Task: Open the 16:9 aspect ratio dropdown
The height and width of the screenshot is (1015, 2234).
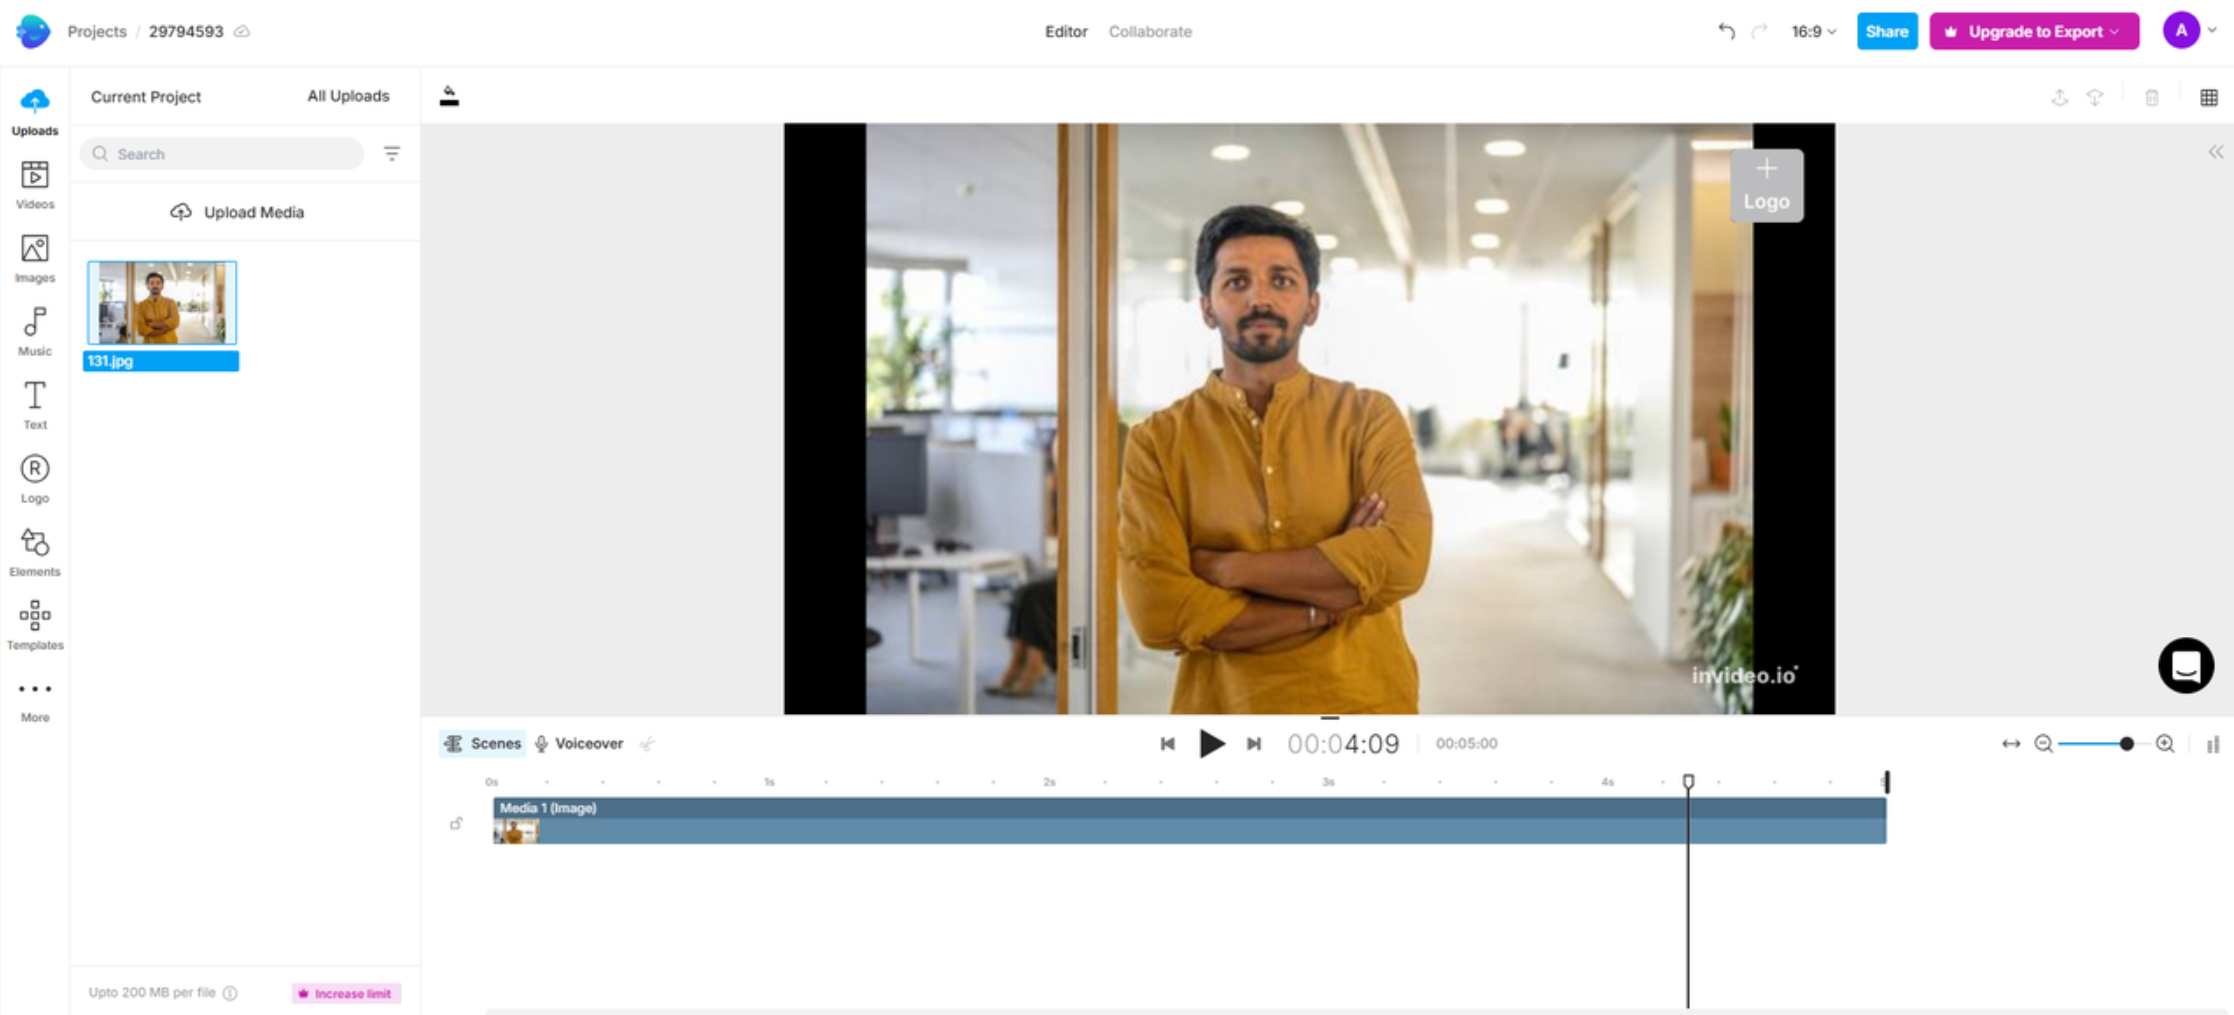Action: tap(1811, 31)
